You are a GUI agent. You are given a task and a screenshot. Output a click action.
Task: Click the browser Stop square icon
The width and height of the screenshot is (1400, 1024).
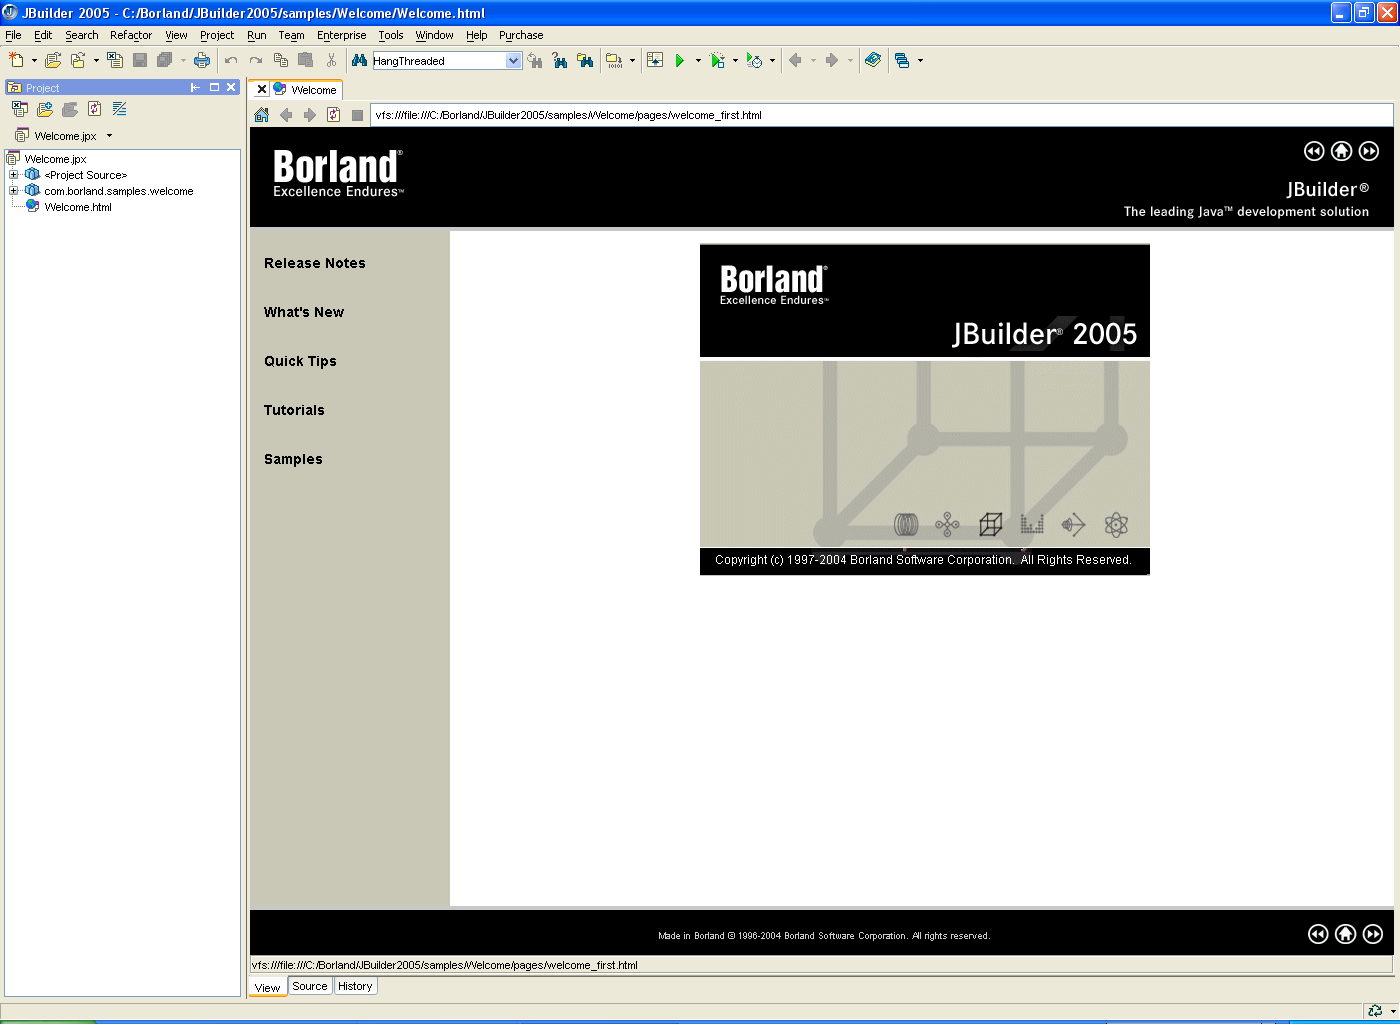click(357, 115)
